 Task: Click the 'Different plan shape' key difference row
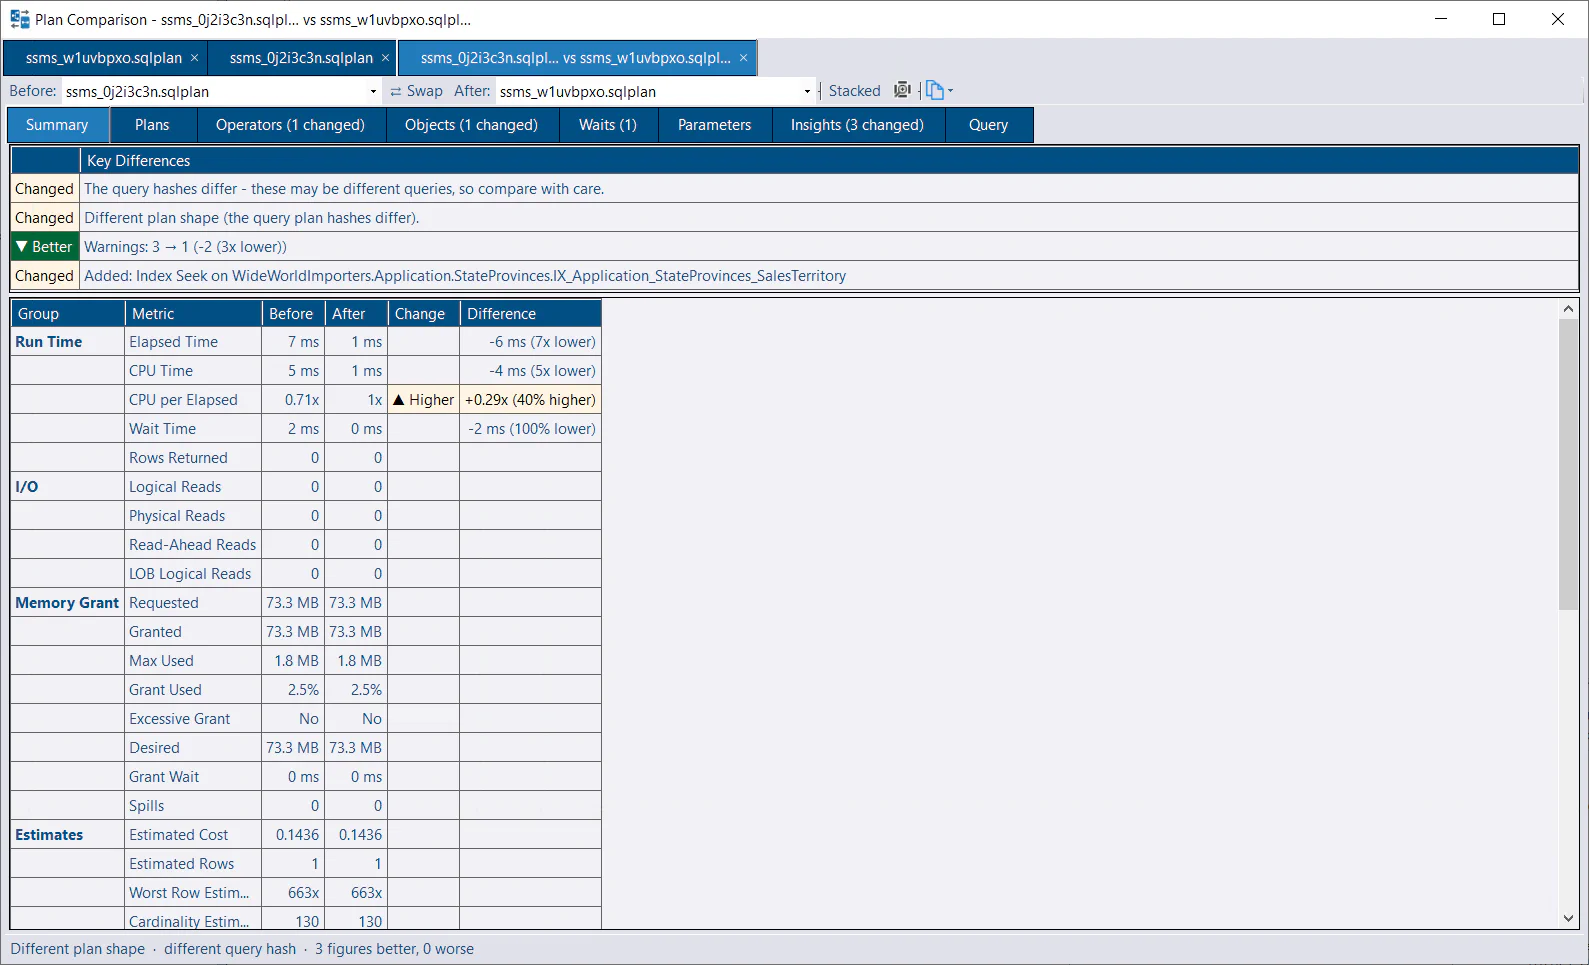pos(795,218)
